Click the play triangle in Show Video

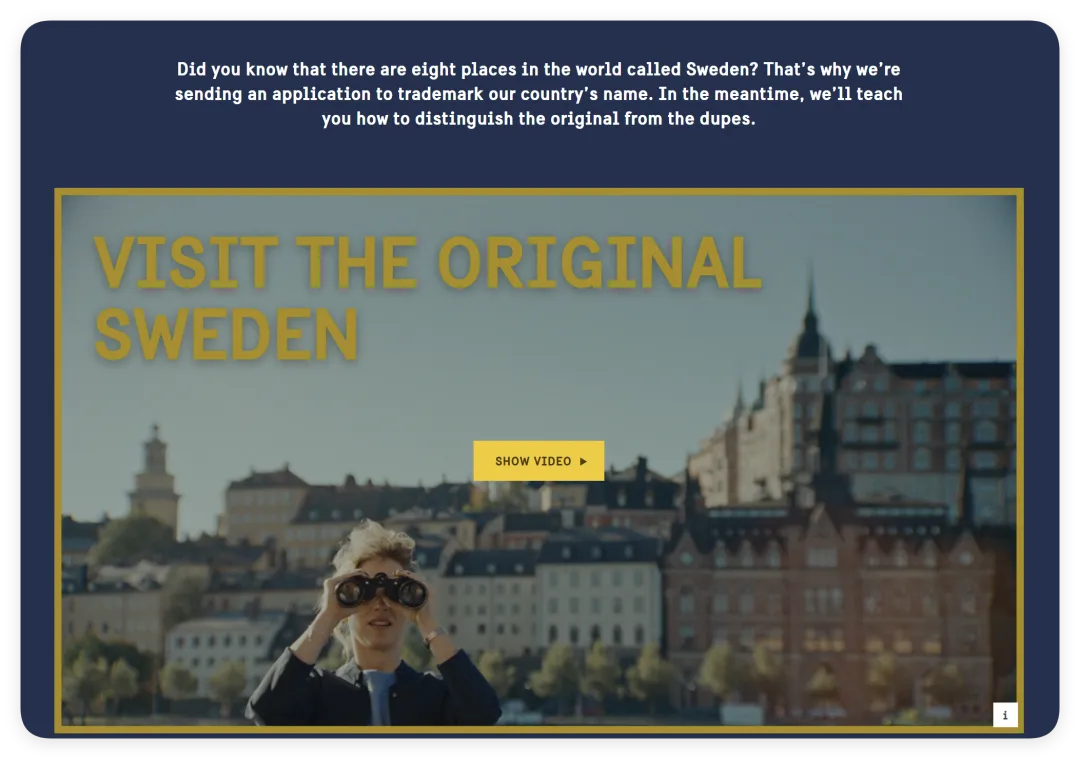click(583, 461)
